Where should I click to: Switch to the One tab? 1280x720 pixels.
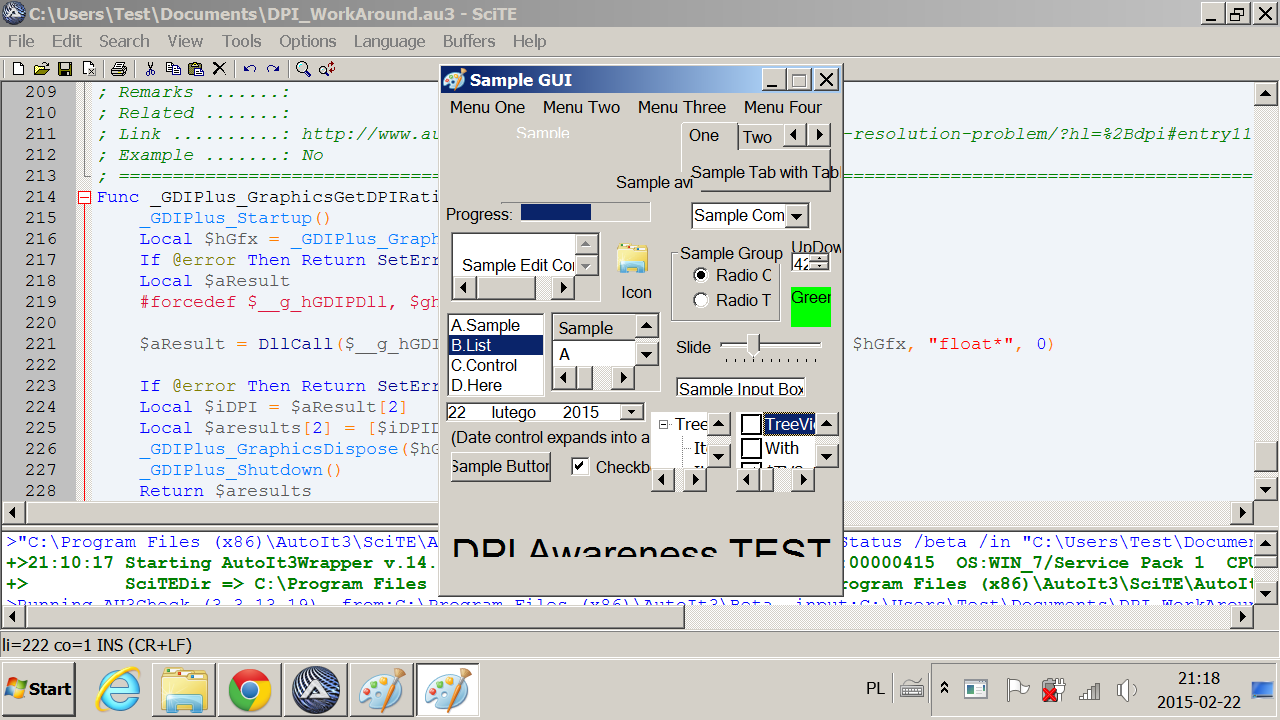(708, 136)
